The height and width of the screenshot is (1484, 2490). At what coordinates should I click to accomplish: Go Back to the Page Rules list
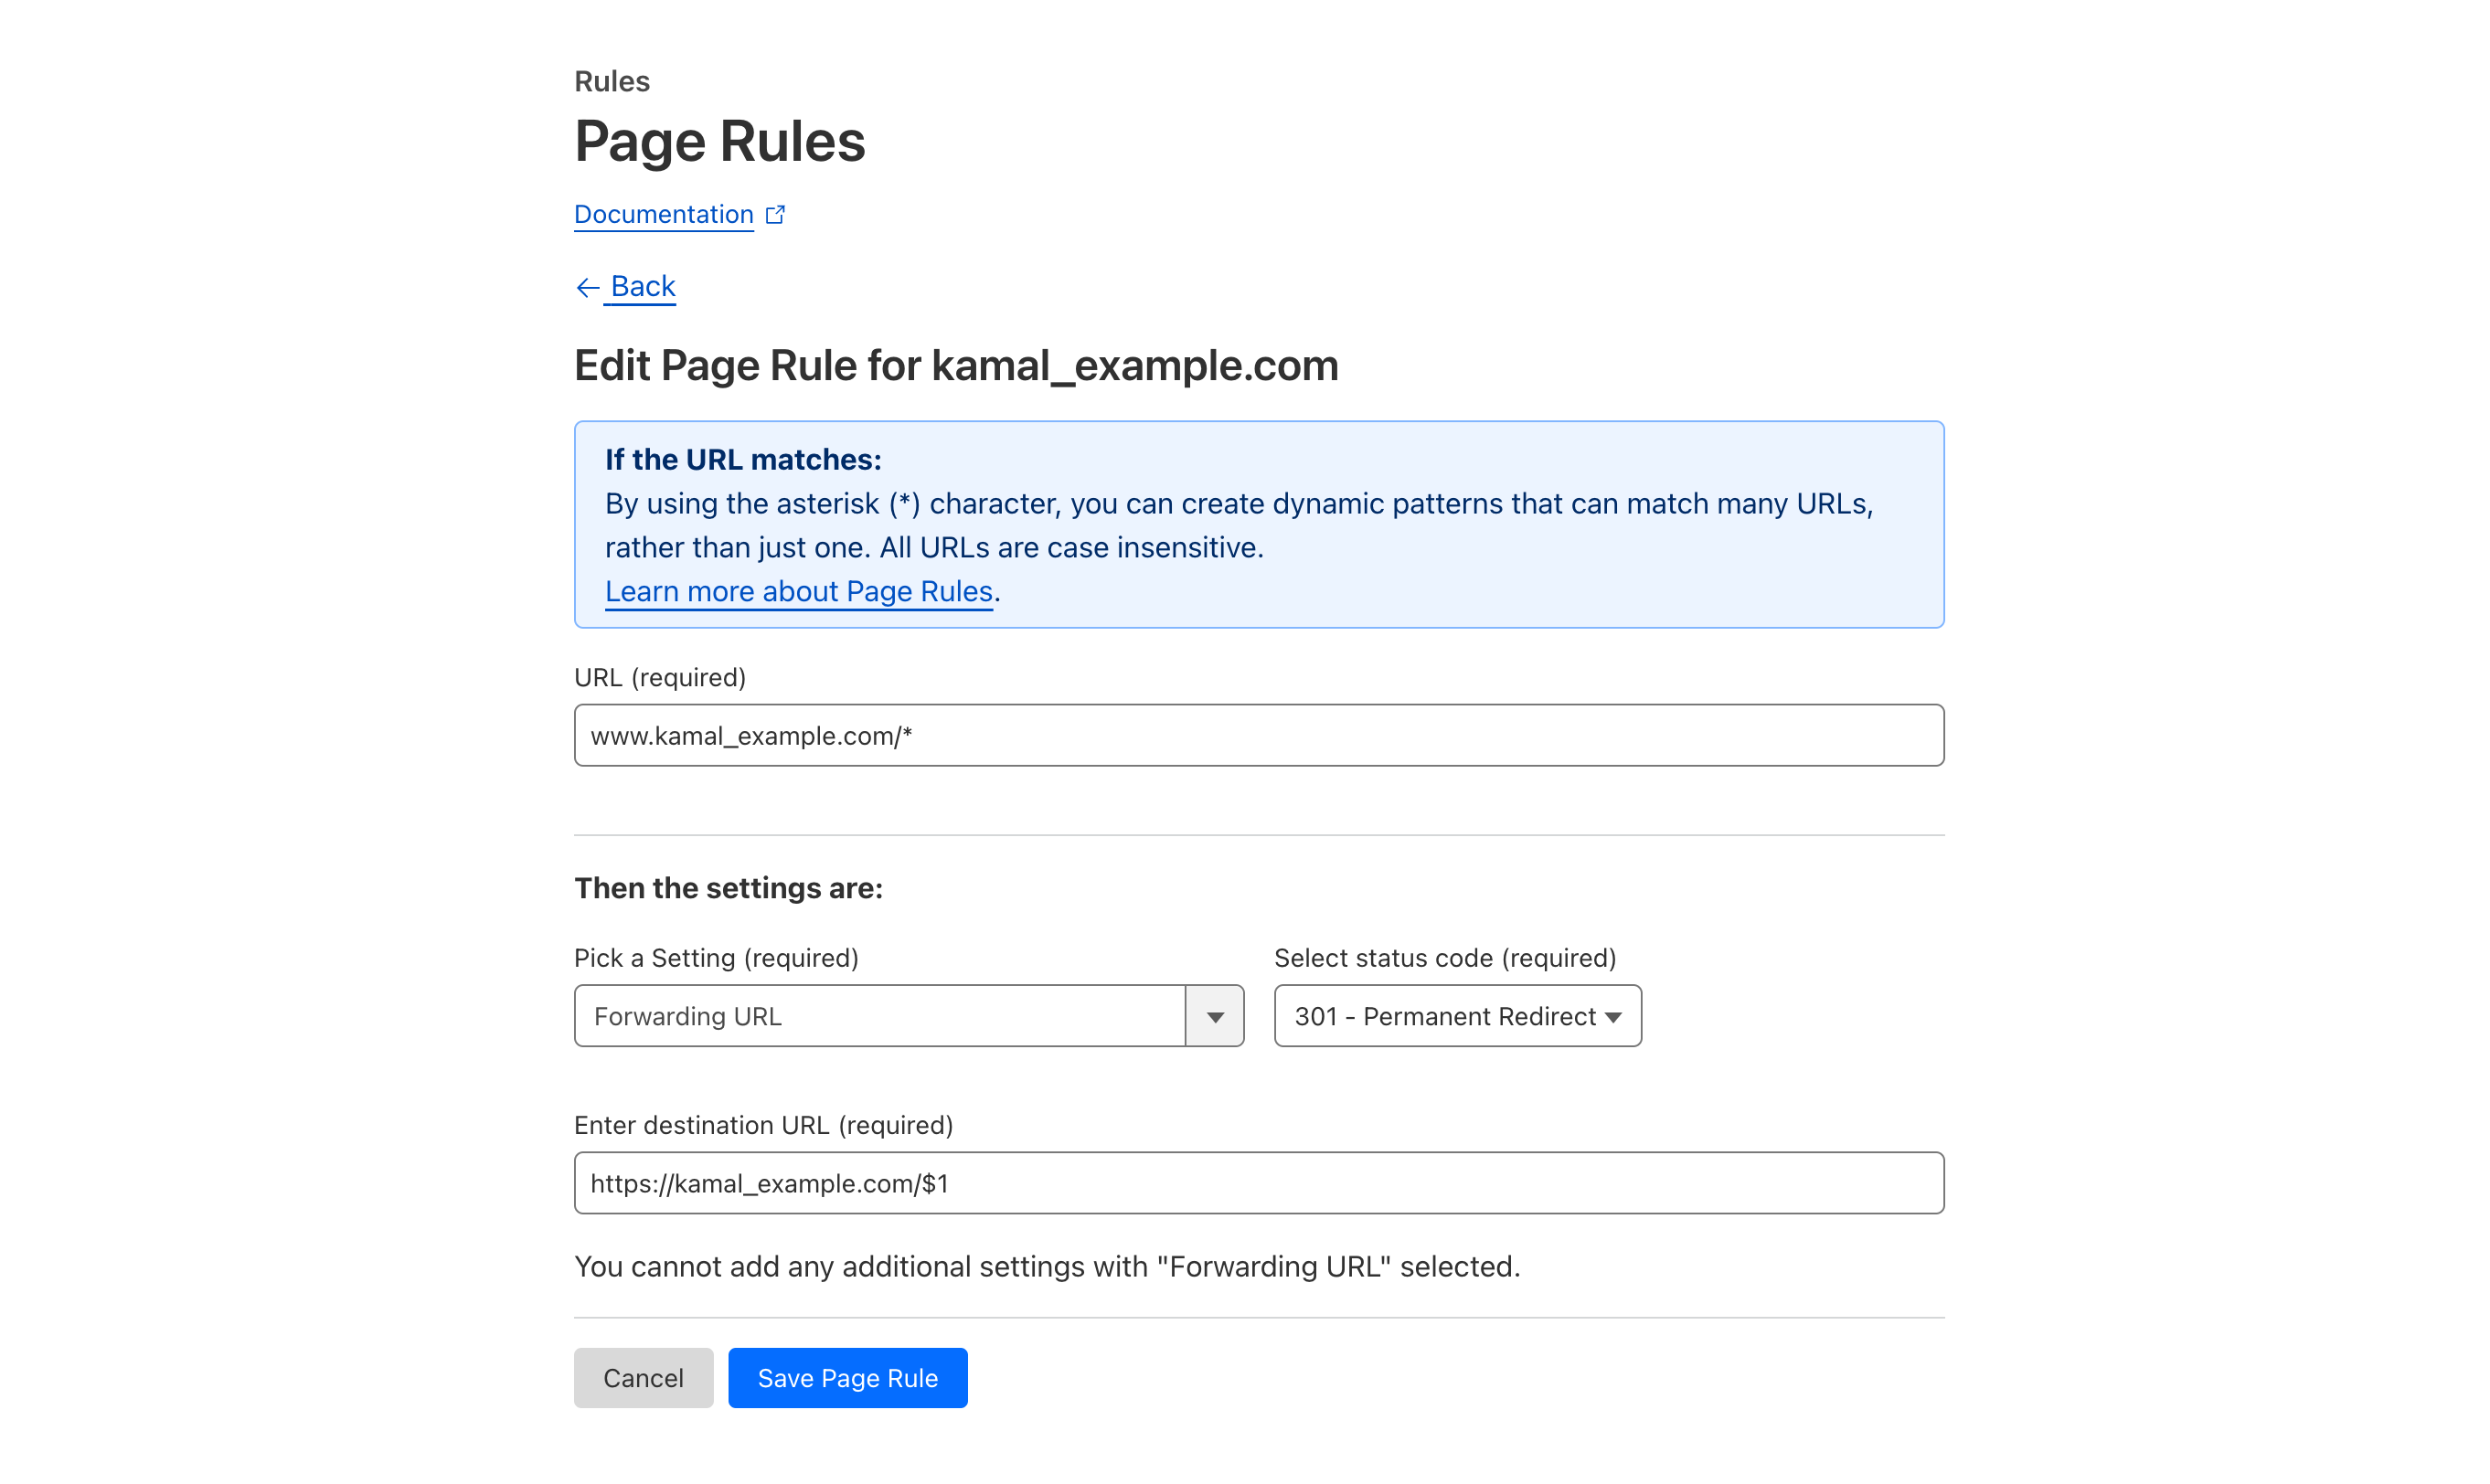click(x=642, y=287)
